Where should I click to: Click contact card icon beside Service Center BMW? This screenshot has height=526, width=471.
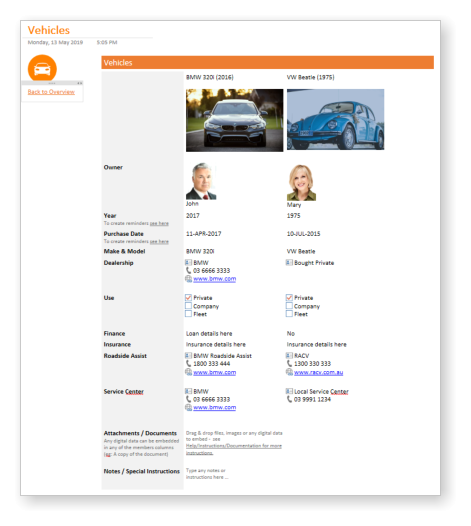tap(189, 391)
